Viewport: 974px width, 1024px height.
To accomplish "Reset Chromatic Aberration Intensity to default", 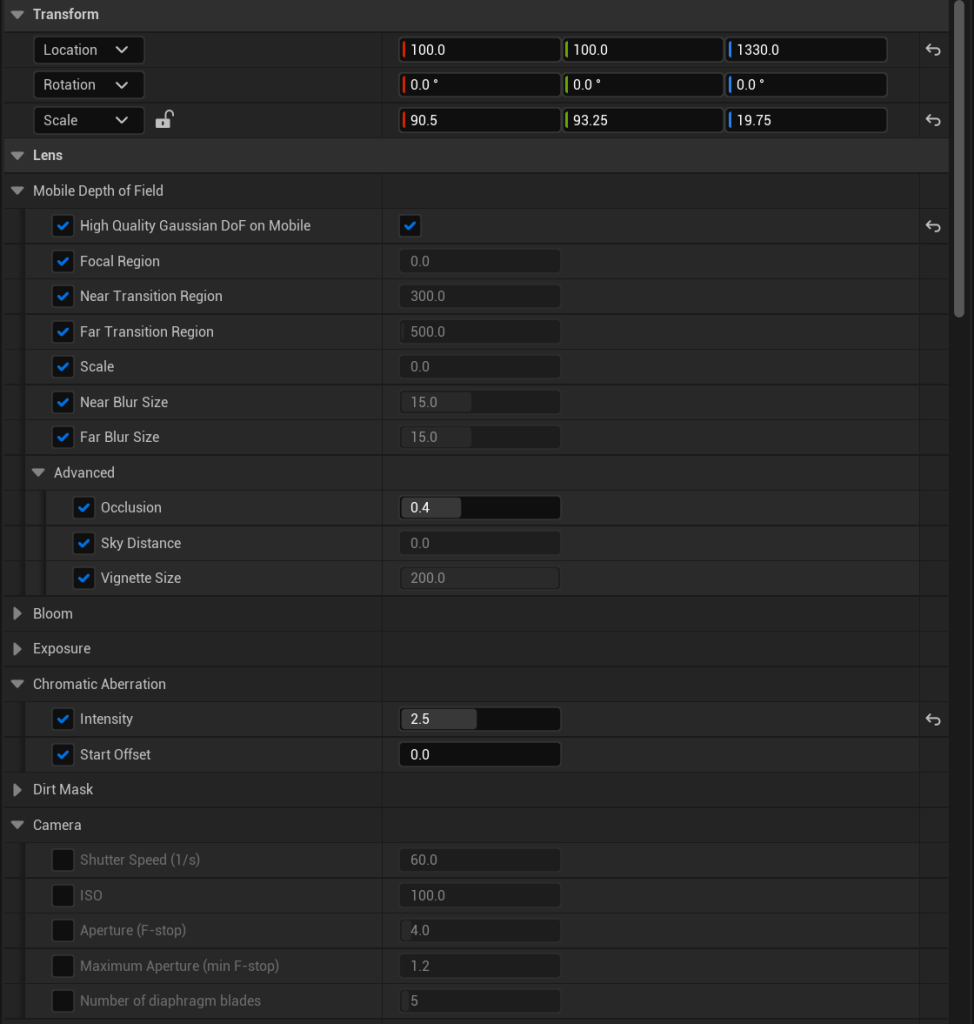I will click(932, 719).
